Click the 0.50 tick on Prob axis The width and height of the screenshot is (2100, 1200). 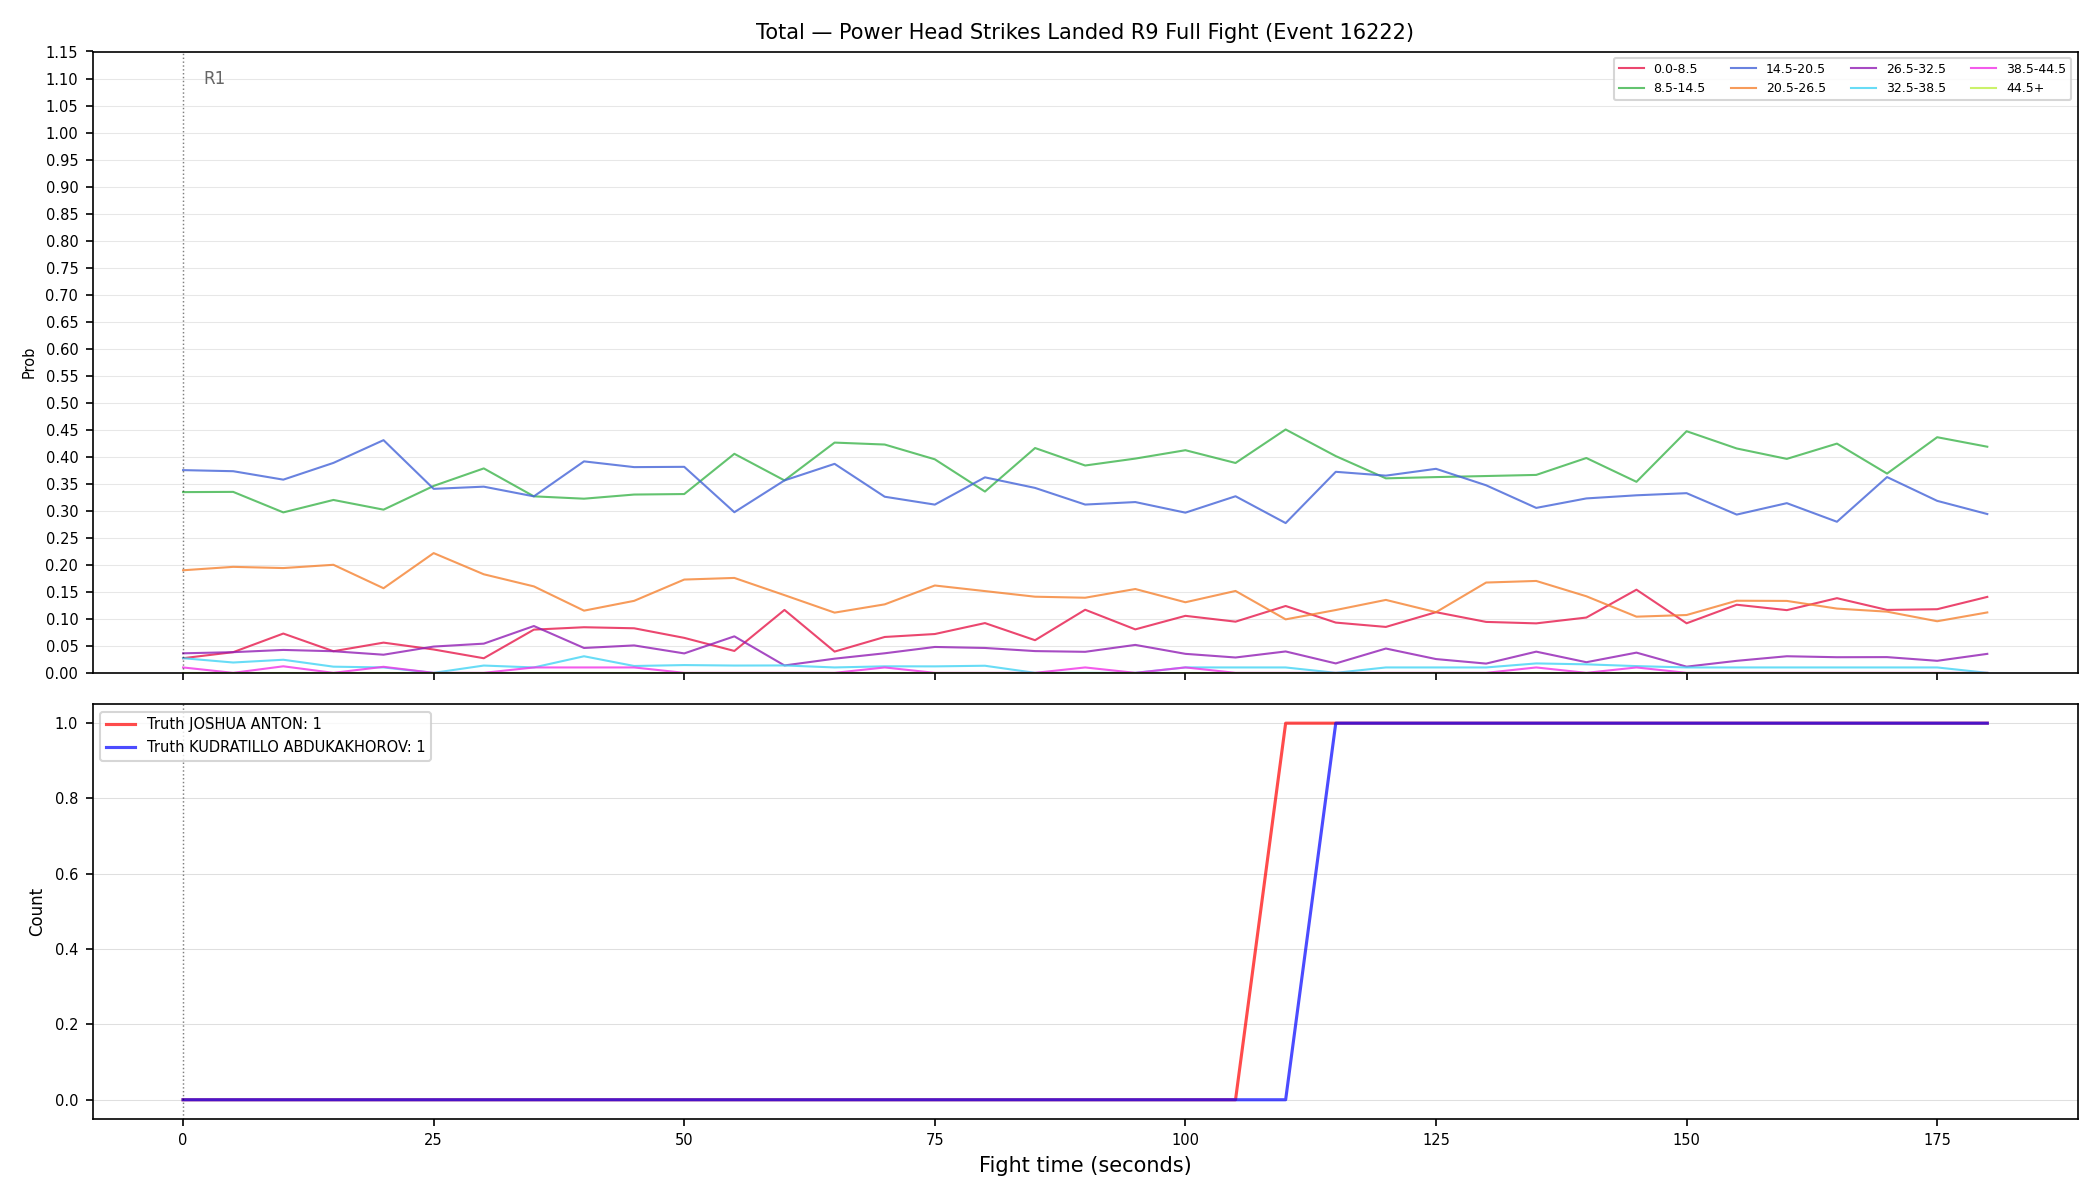coord(61,404)
